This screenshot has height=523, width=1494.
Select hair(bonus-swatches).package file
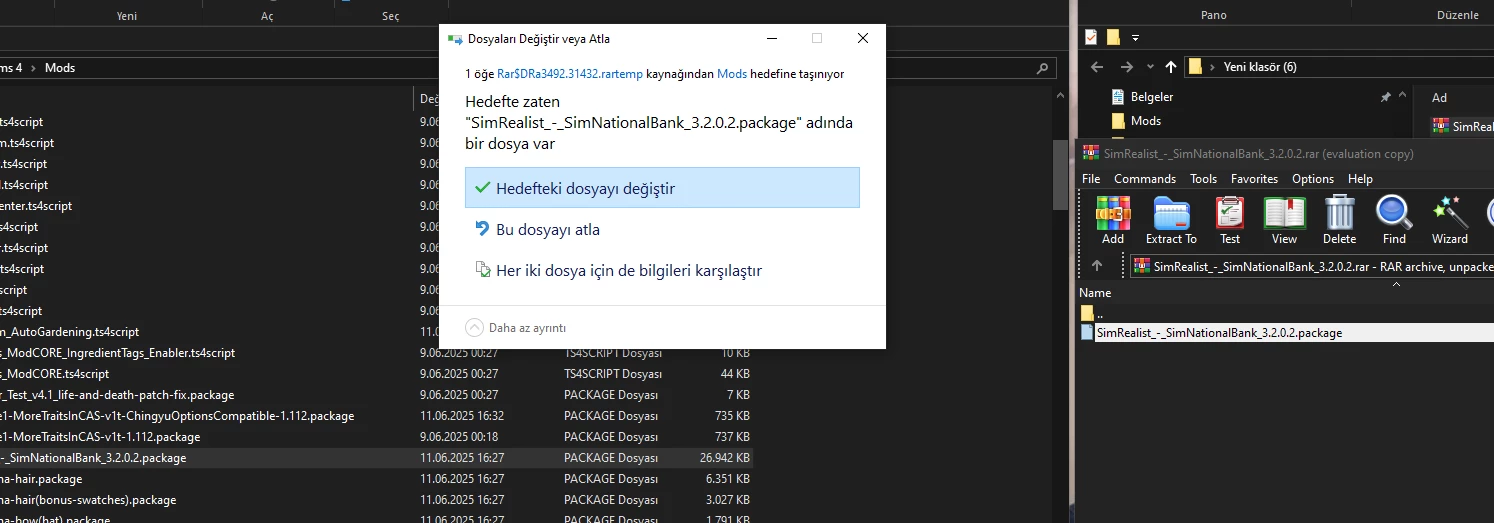click(88, 500)
